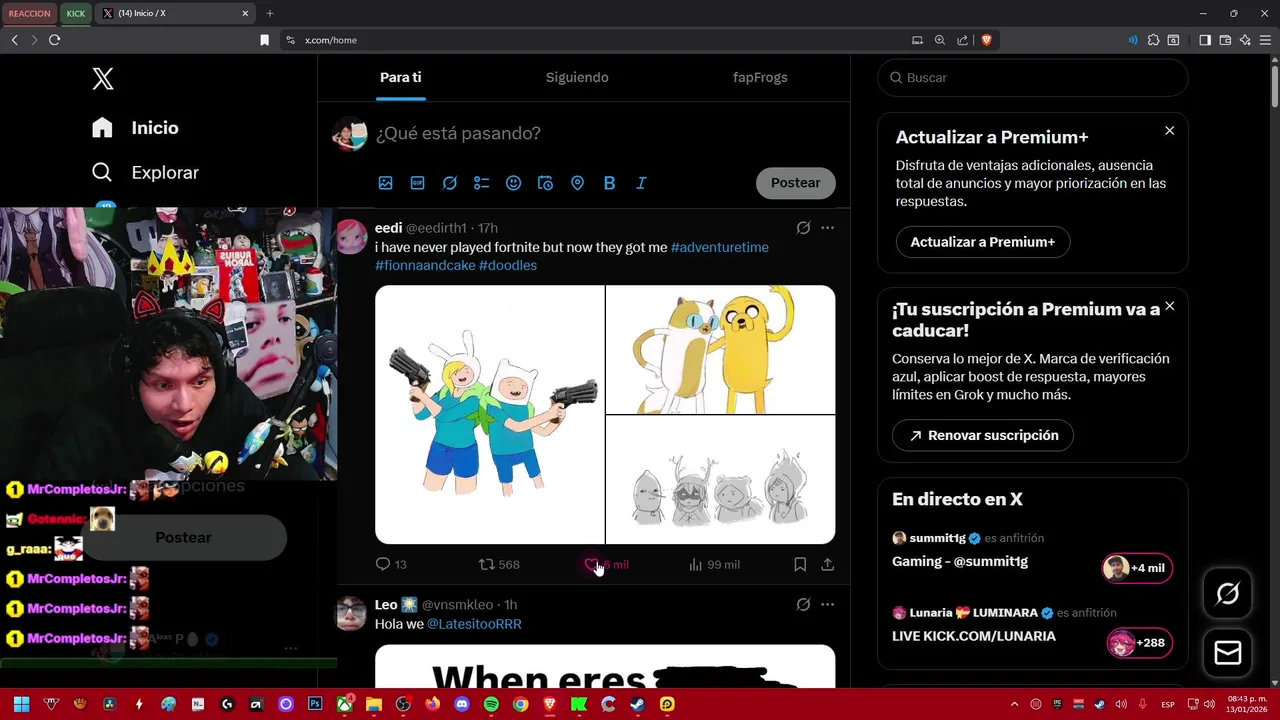Add a GIF to the post
1280x720 pixels.
pos(418,183)
